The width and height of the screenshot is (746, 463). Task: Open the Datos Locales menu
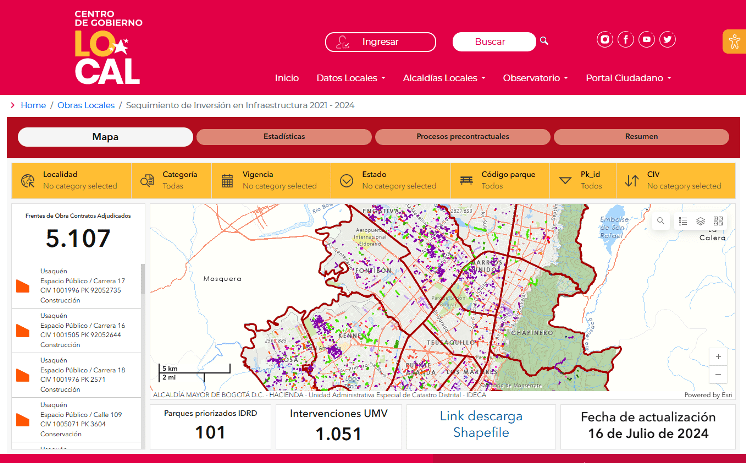(350, 78)
